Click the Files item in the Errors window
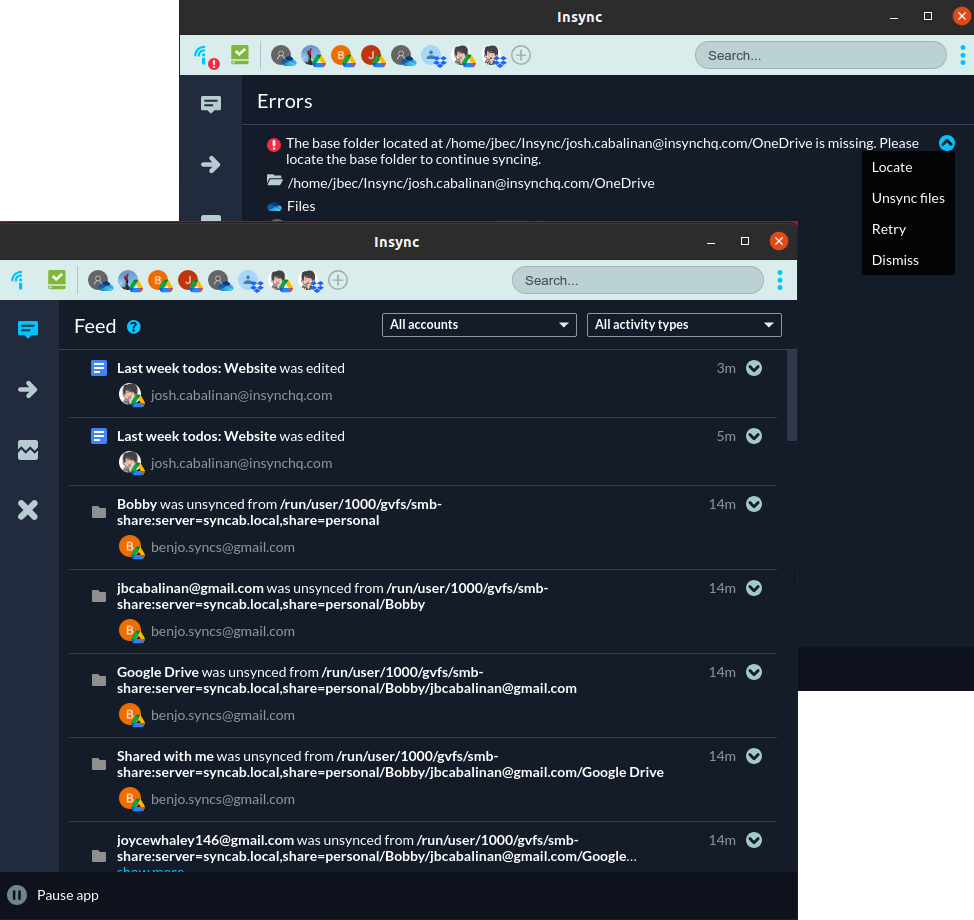This screenshot has width=974, height=920. click(x=301, y=206)
